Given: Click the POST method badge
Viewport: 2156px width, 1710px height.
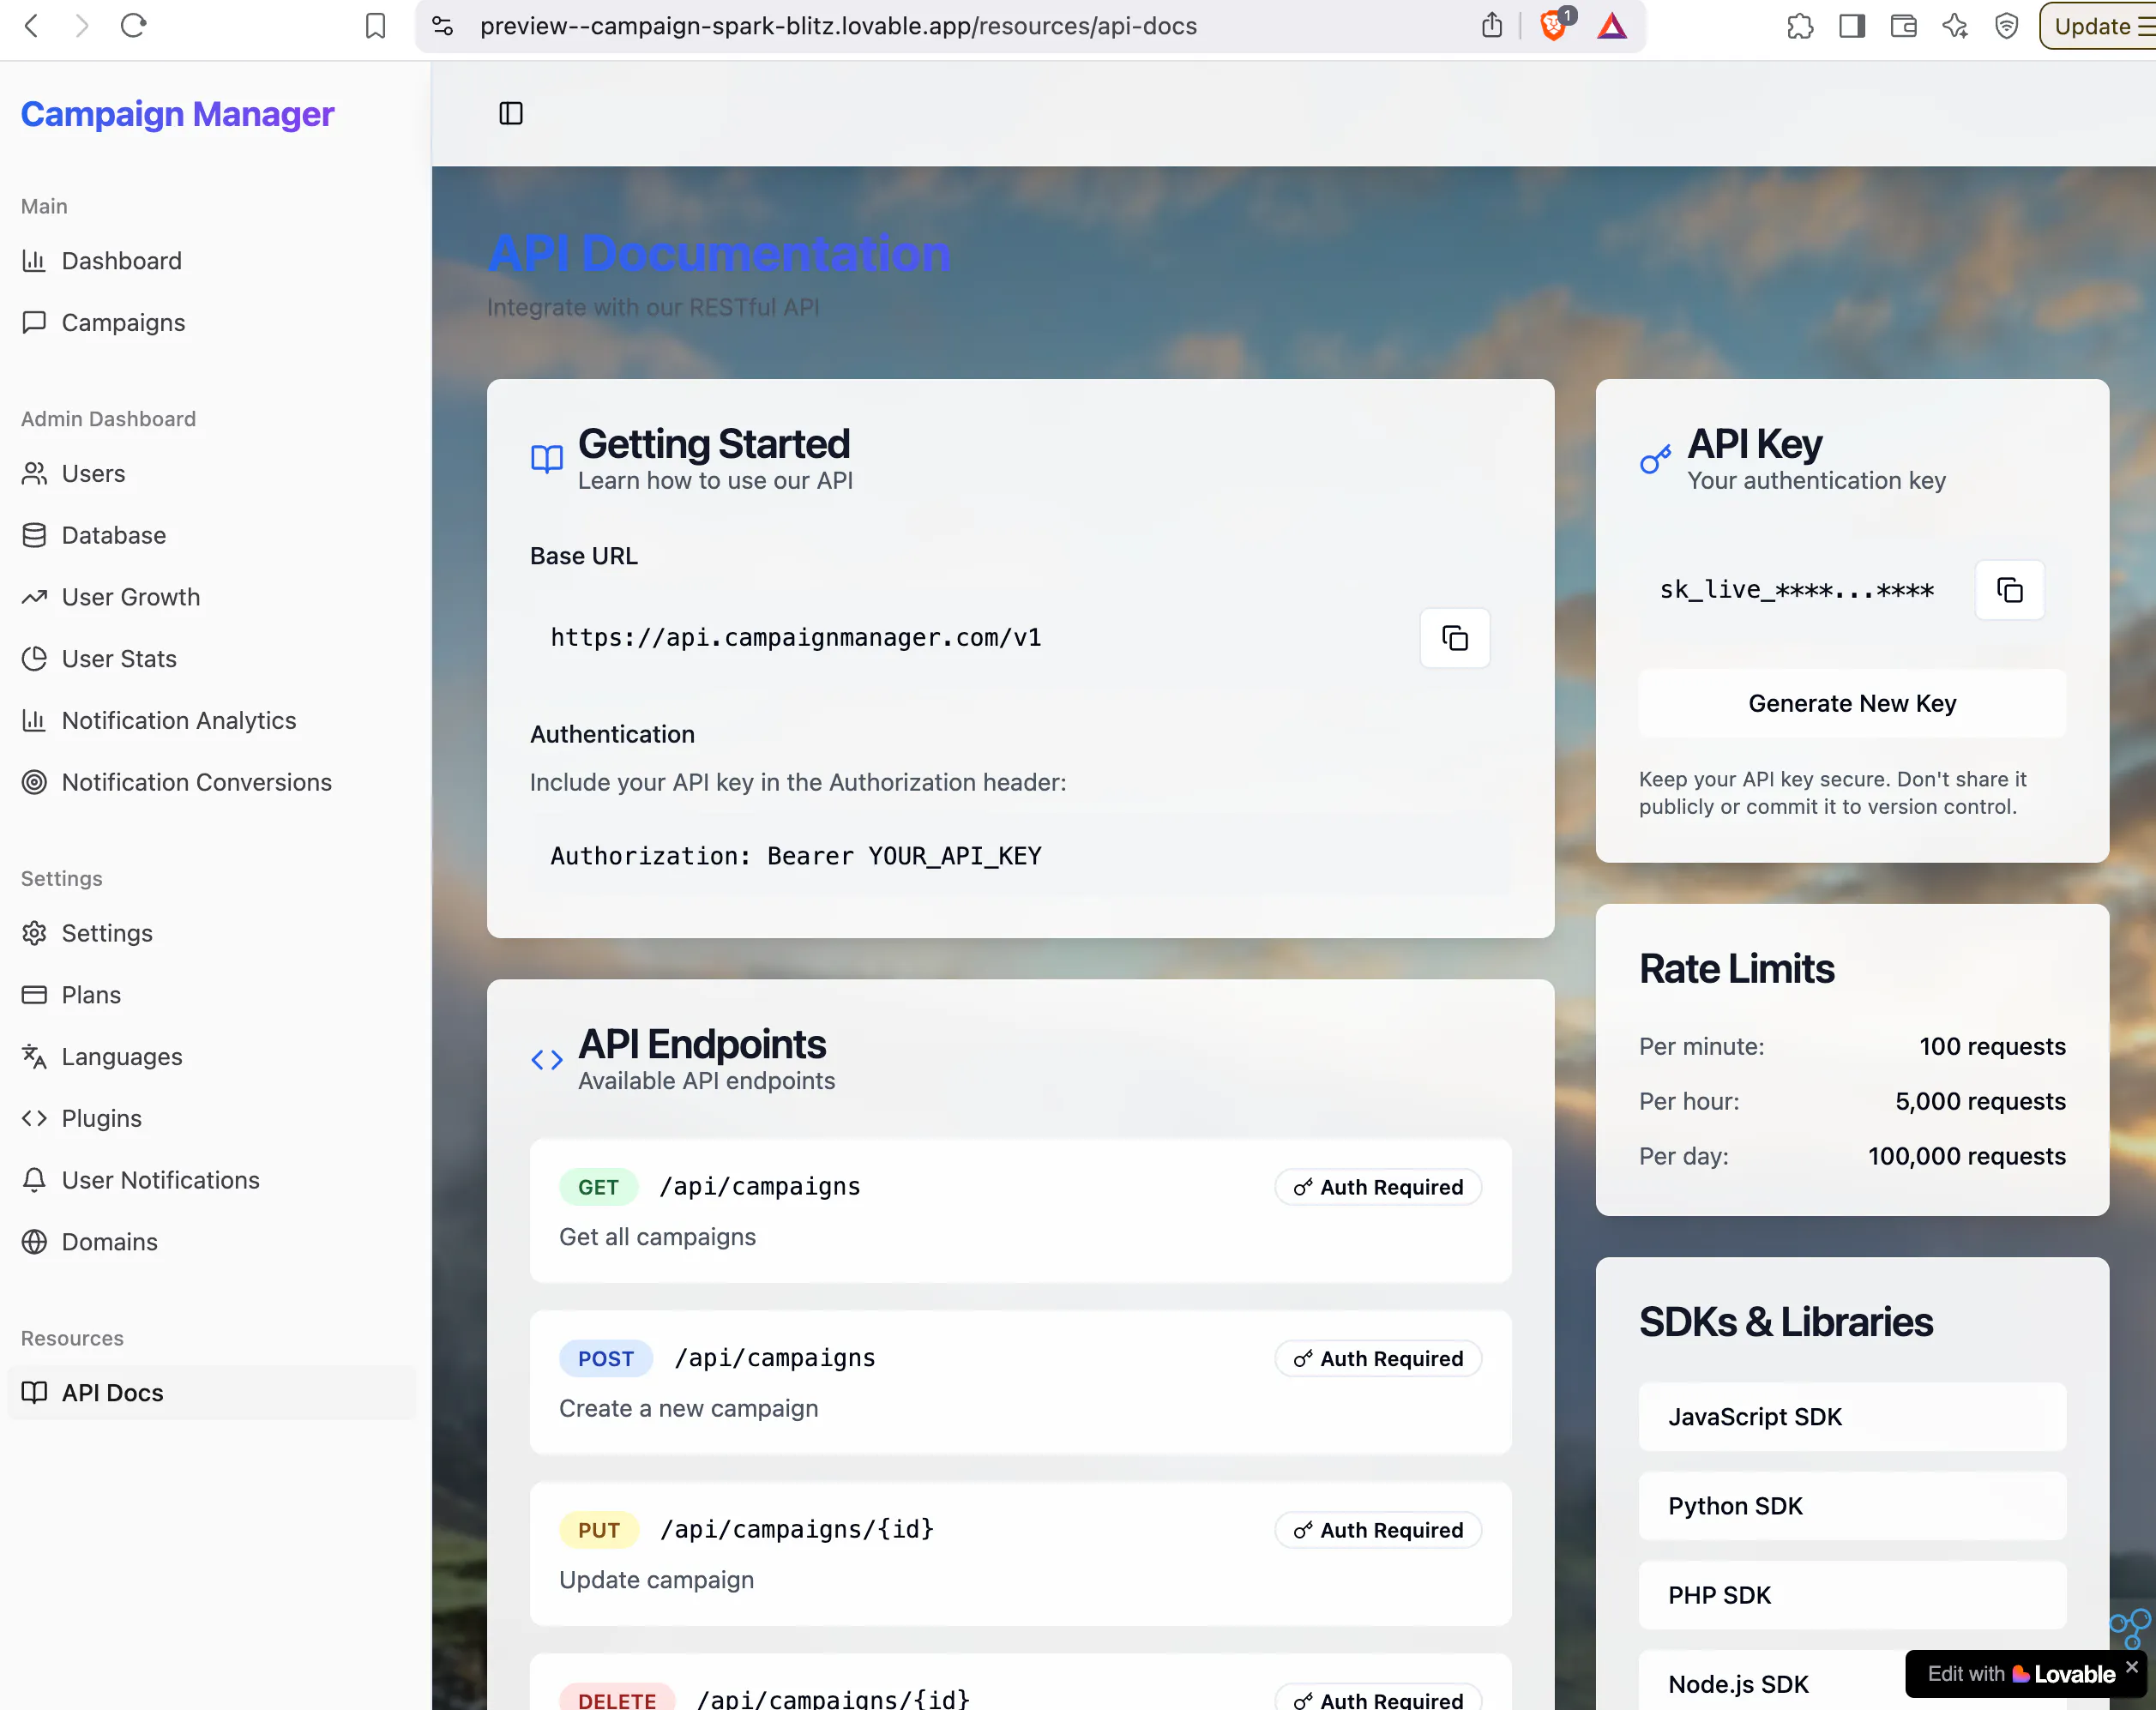Looking at the screenshot, I should pyautogui.click(x=606, y=1358).
